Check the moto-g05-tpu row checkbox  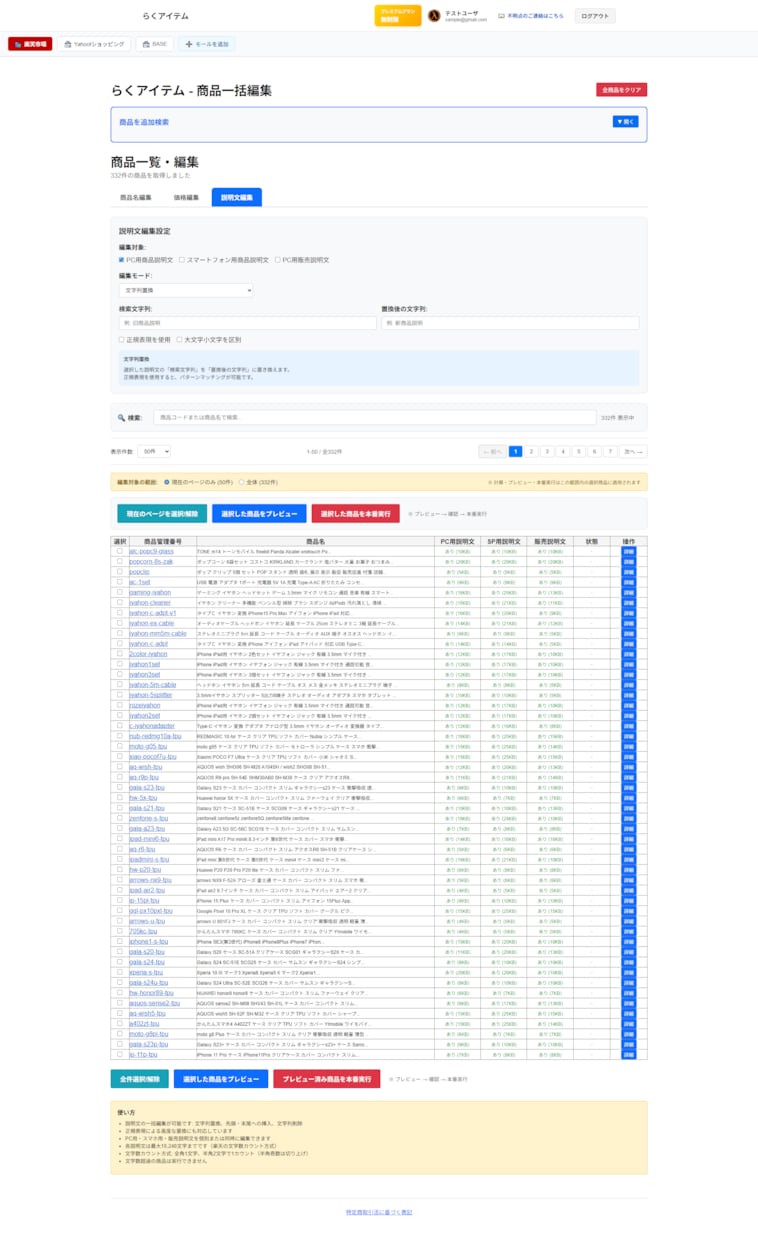120,746
